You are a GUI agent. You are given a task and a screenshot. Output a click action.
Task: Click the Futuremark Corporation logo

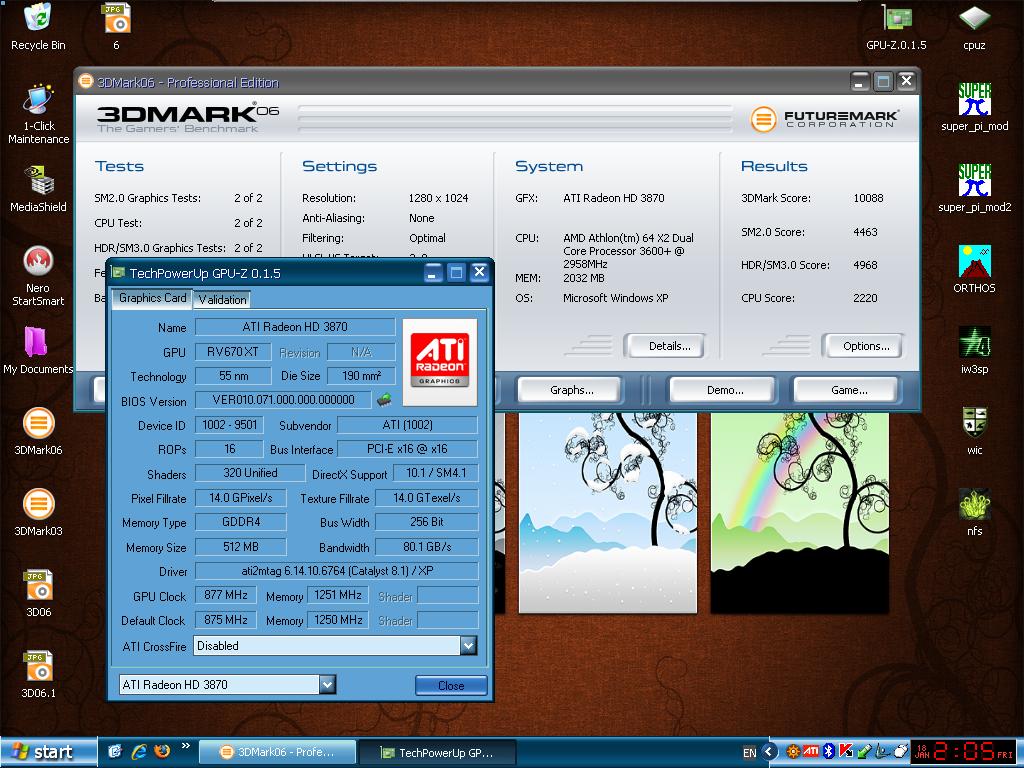click(825, 119)
